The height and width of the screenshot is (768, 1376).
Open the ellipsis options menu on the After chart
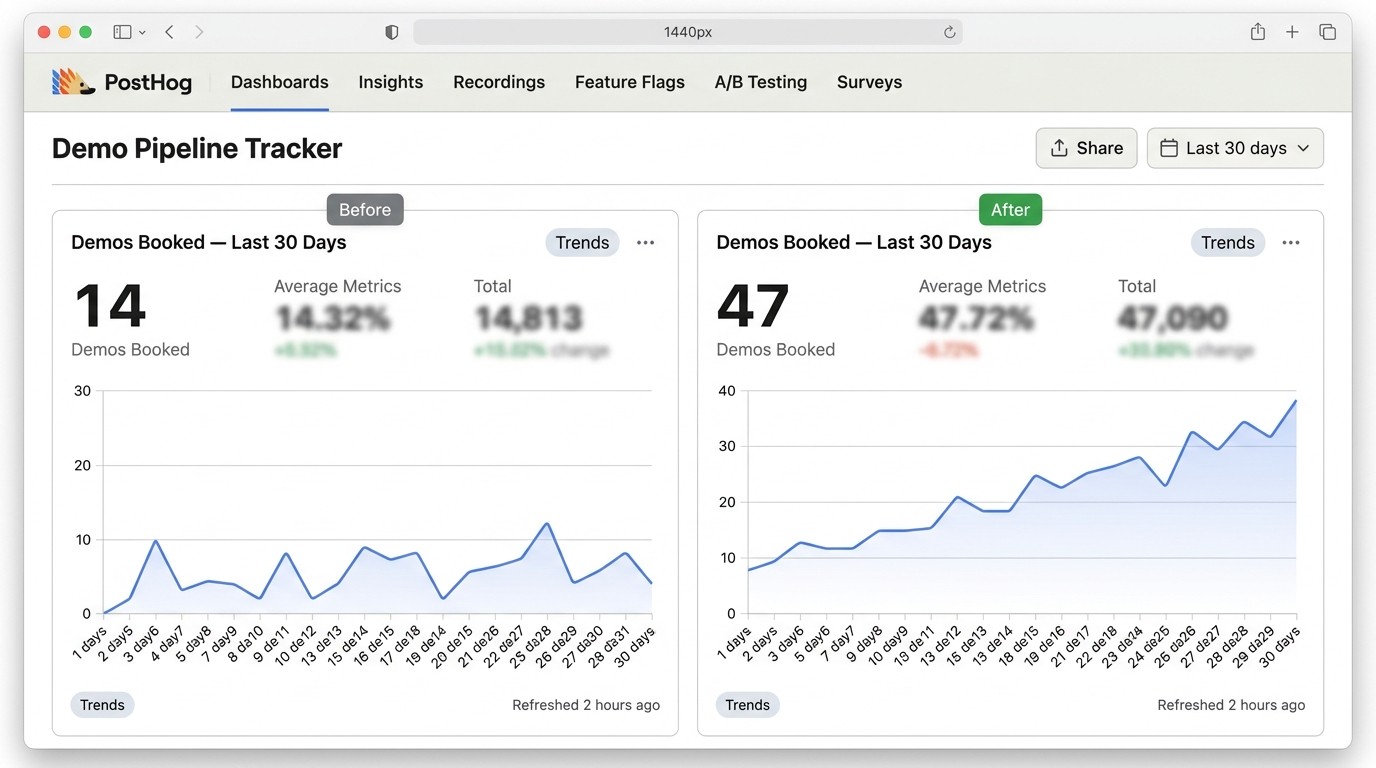[x=1290, y=242]
